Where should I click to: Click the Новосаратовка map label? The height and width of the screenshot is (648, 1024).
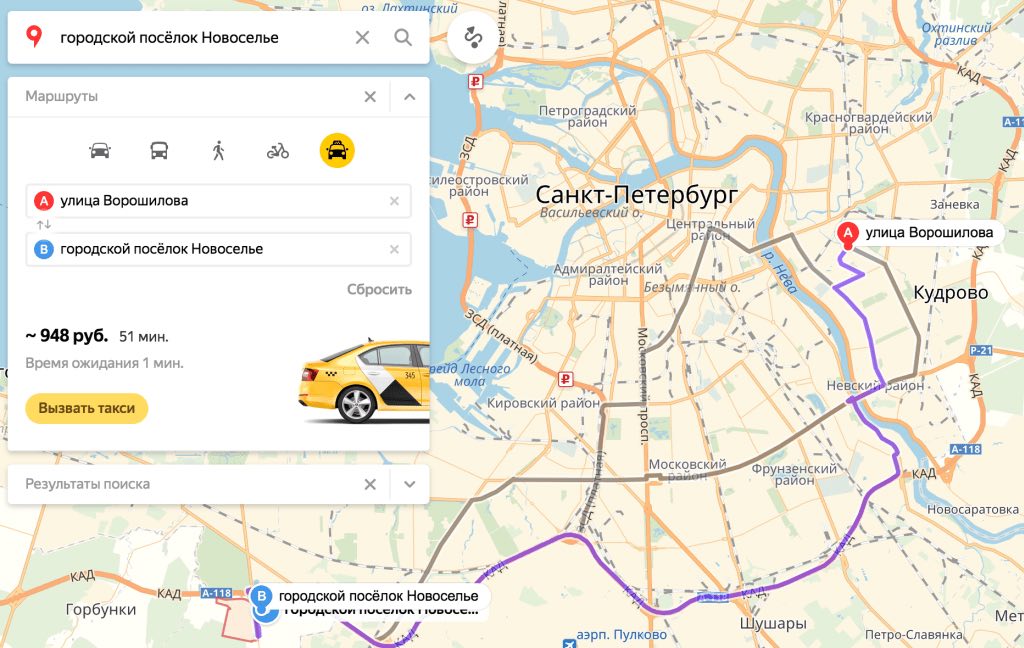[972, 510]
